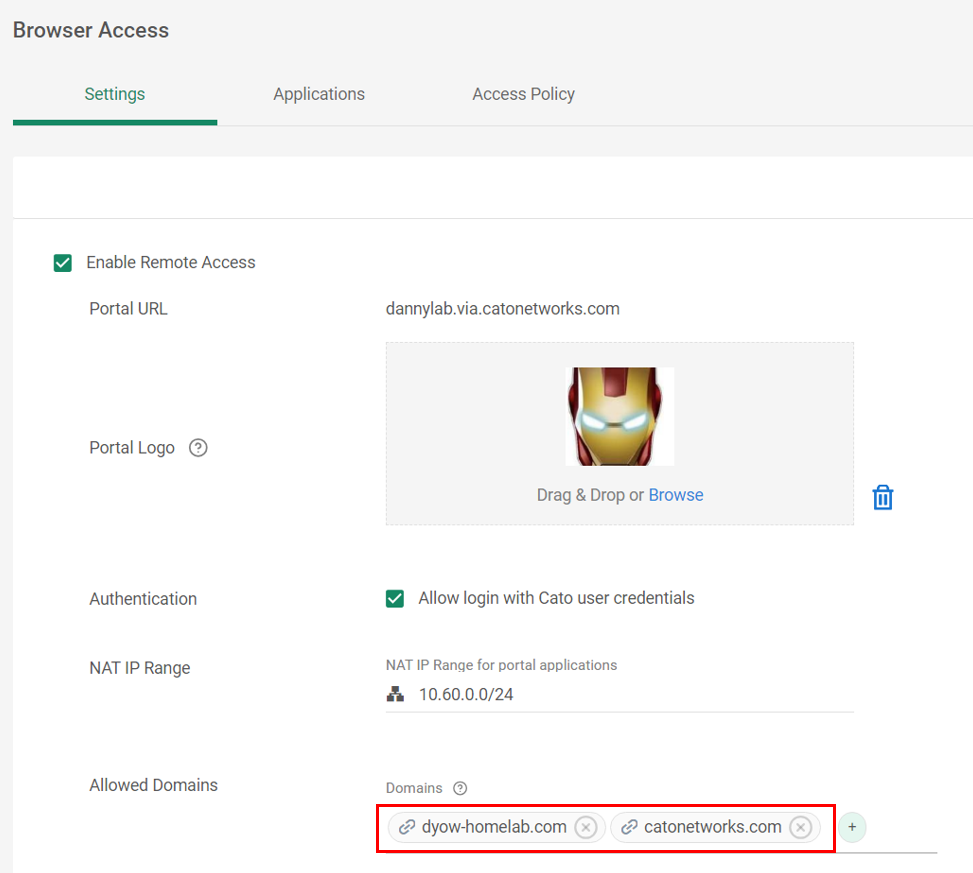Switch to the Applications tab
973x873 pixels.
point(319,94)
